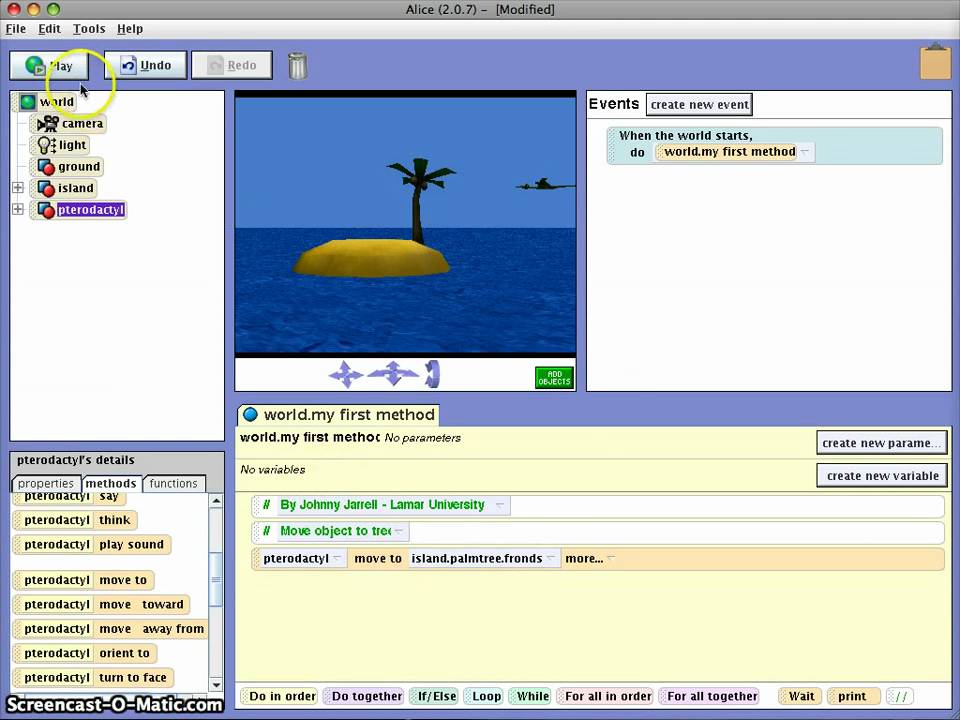Click pterodactyl play sound method tile
The height and width of the screenshot is (720, 960).
tap(92, 544)
